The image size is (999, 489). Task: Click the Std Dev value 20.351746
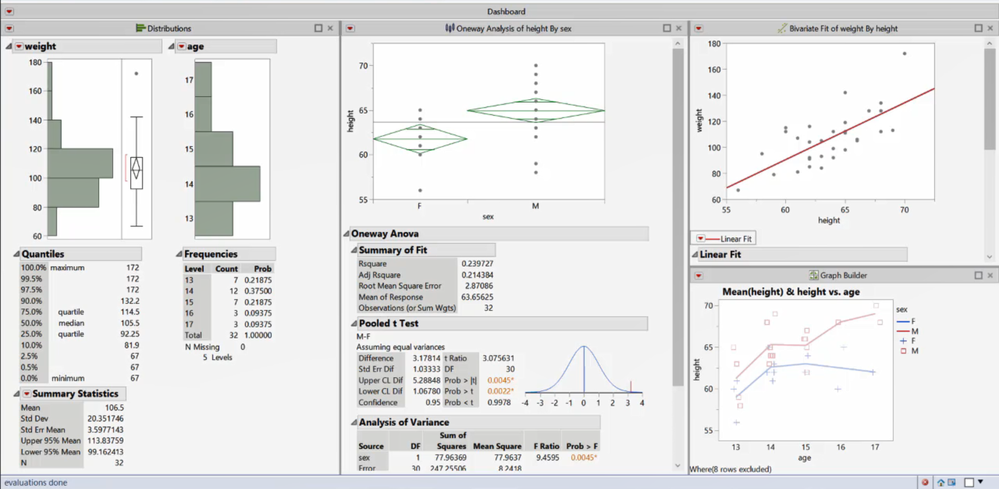point(105,418)
